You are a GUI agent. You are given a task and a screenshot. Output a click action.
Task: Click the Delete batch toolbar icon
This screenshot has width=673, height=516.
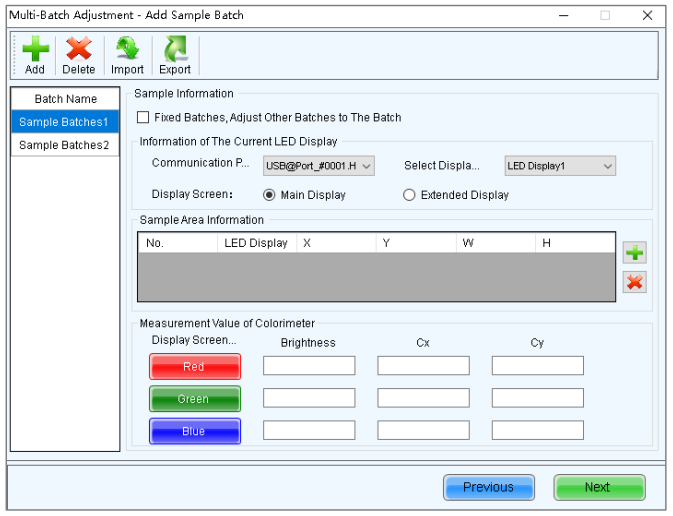(79, 55)
